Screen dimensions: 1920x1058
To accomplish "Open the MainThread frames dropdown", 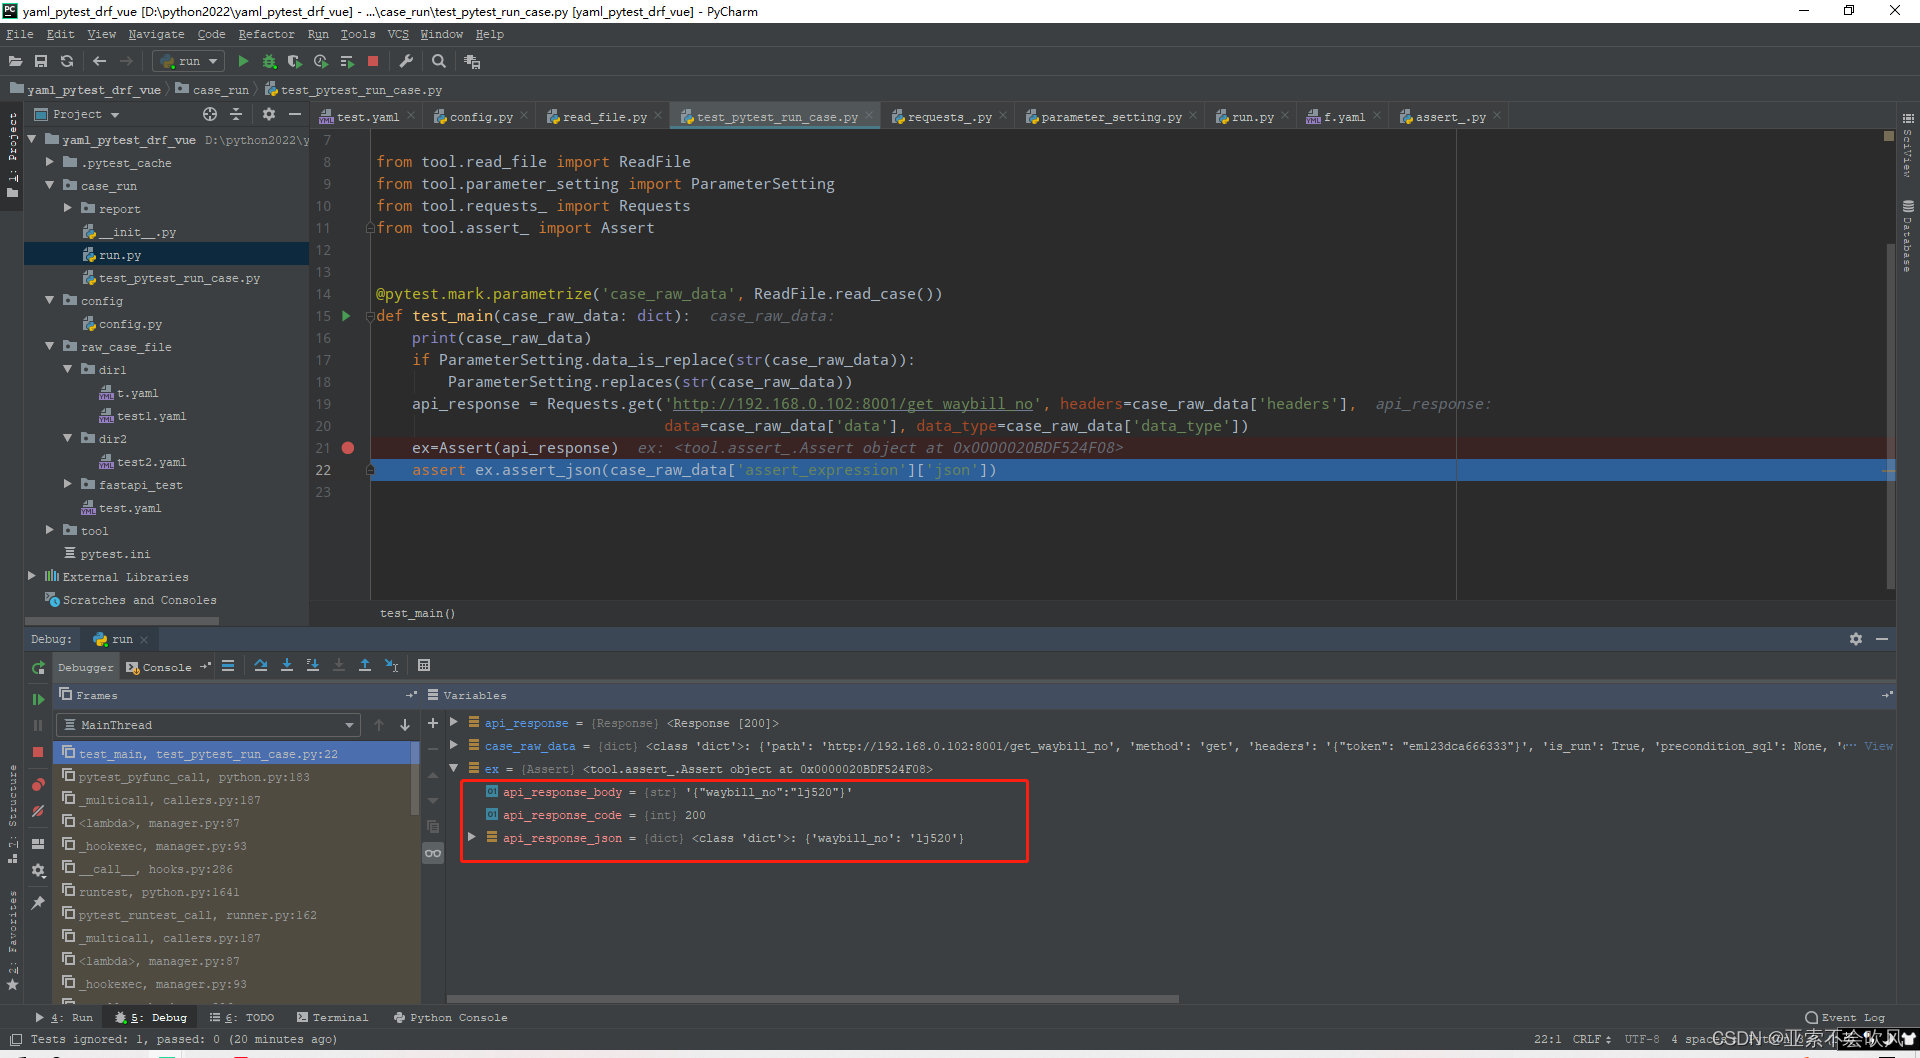I will click(208, 725).
